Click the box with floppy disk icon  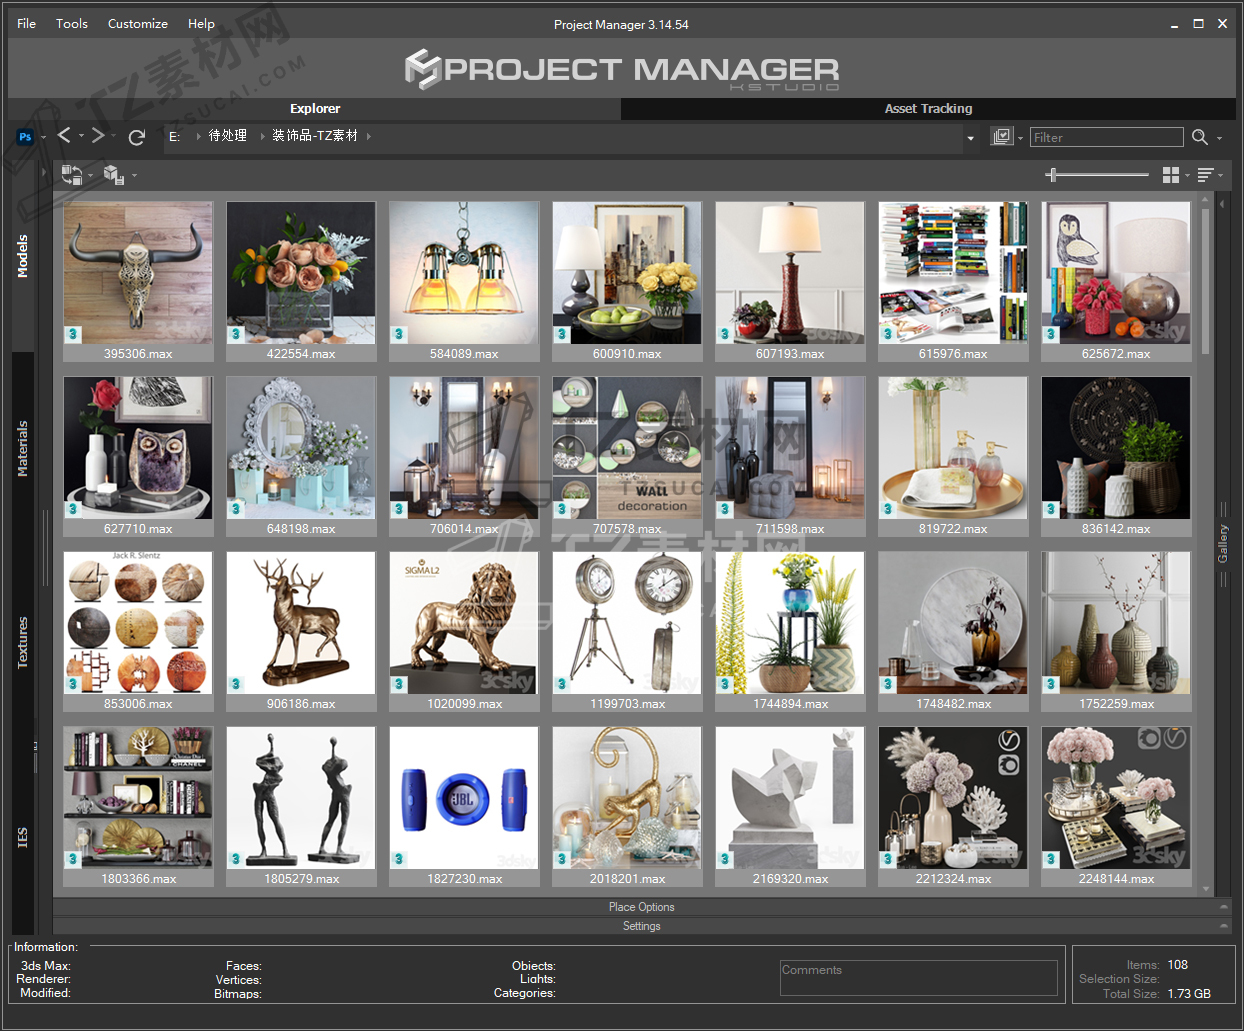point(113,175)
